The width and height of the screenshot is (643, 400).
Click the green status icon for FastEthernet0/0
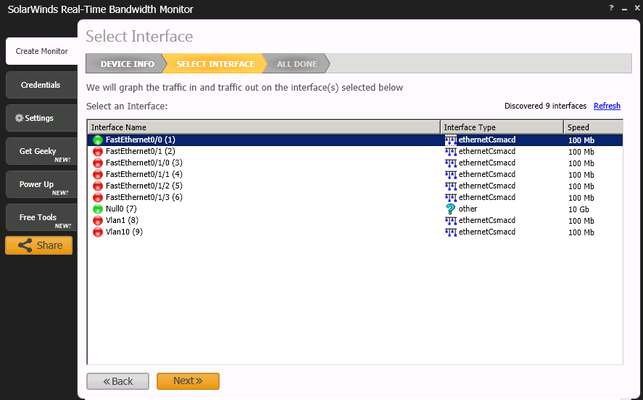pos(98,140)
